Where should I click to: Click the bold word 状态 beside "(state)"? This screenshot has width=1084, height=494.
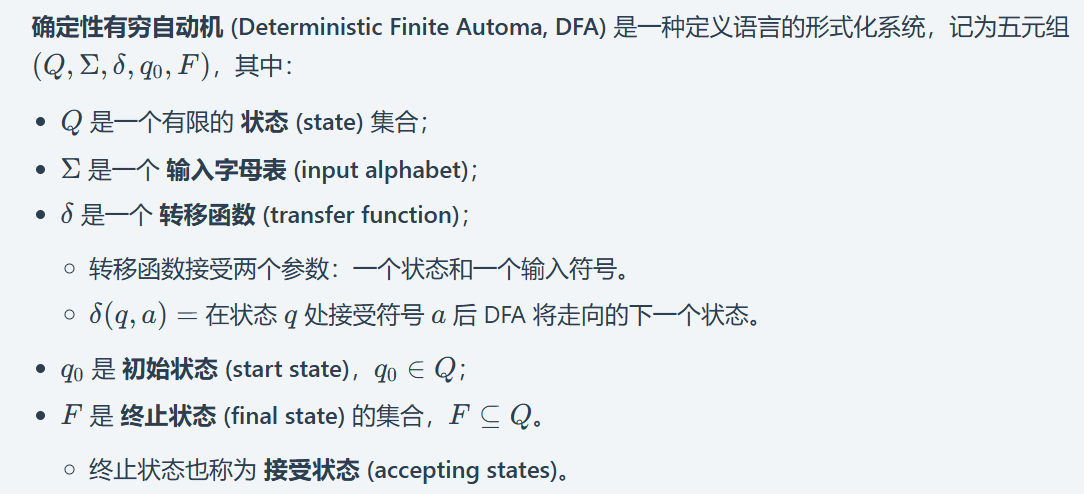(x=264, y=122)
